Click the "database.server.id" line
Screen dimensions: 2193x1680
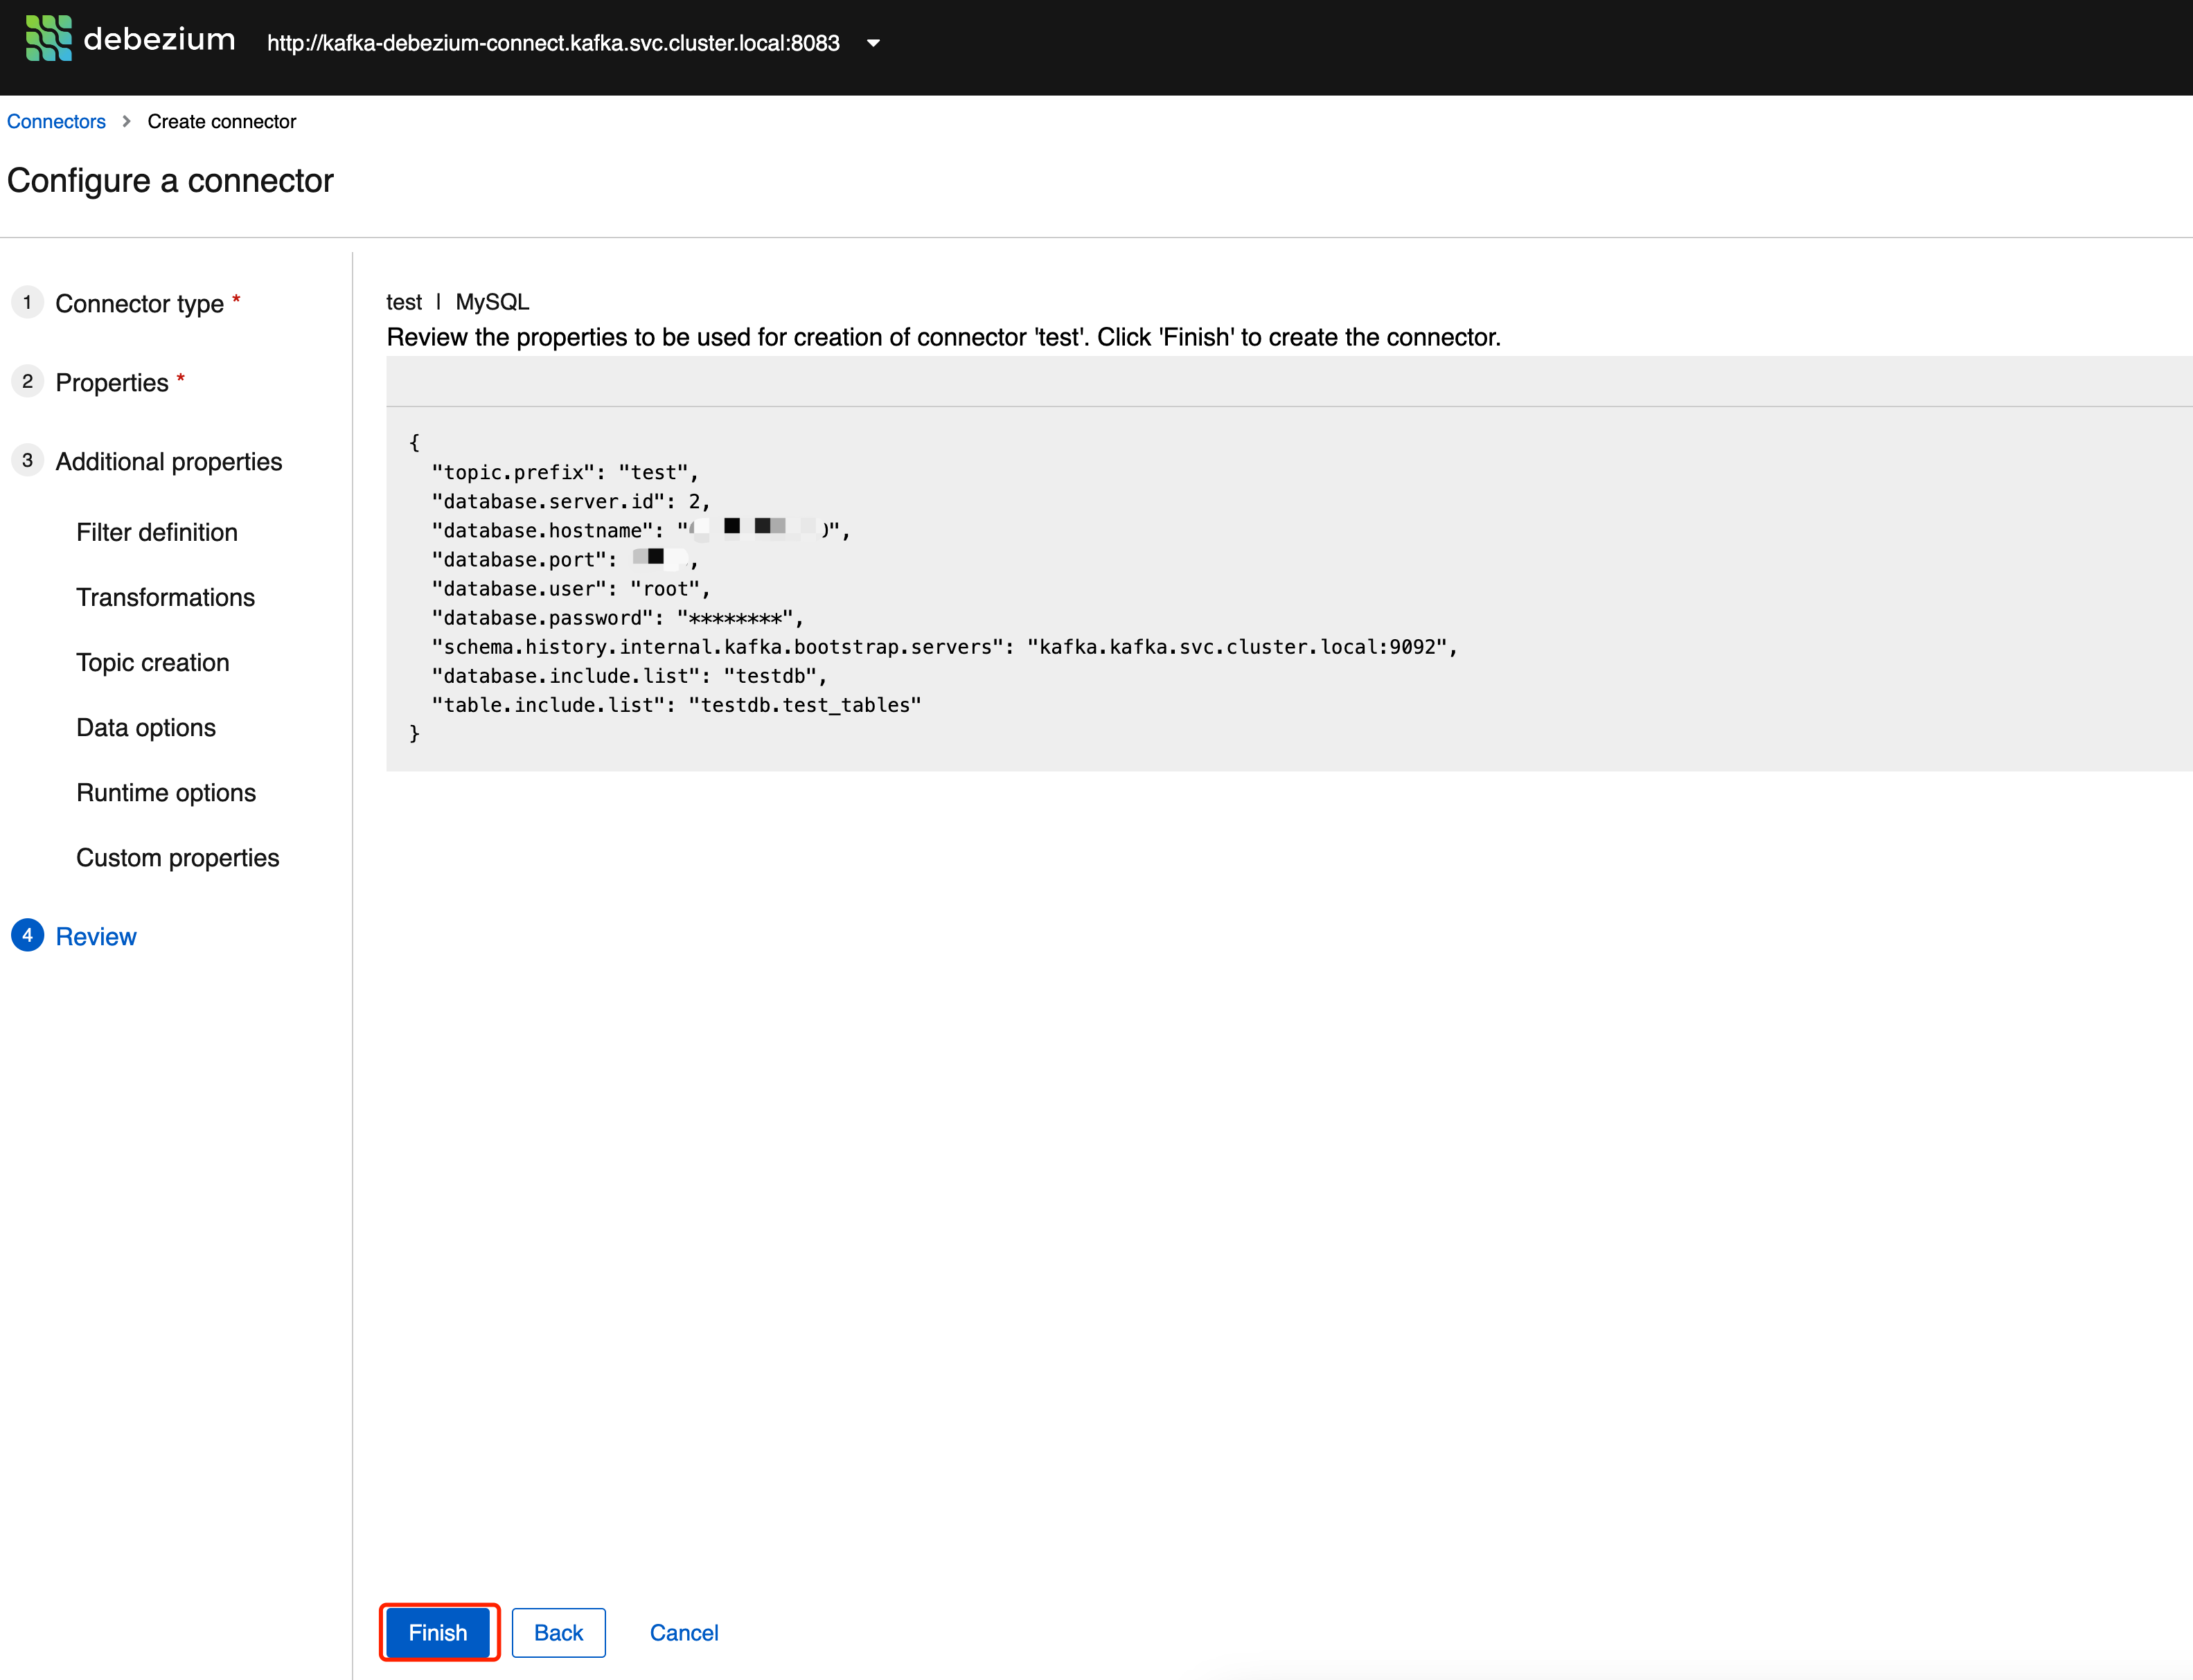[571, 501]
